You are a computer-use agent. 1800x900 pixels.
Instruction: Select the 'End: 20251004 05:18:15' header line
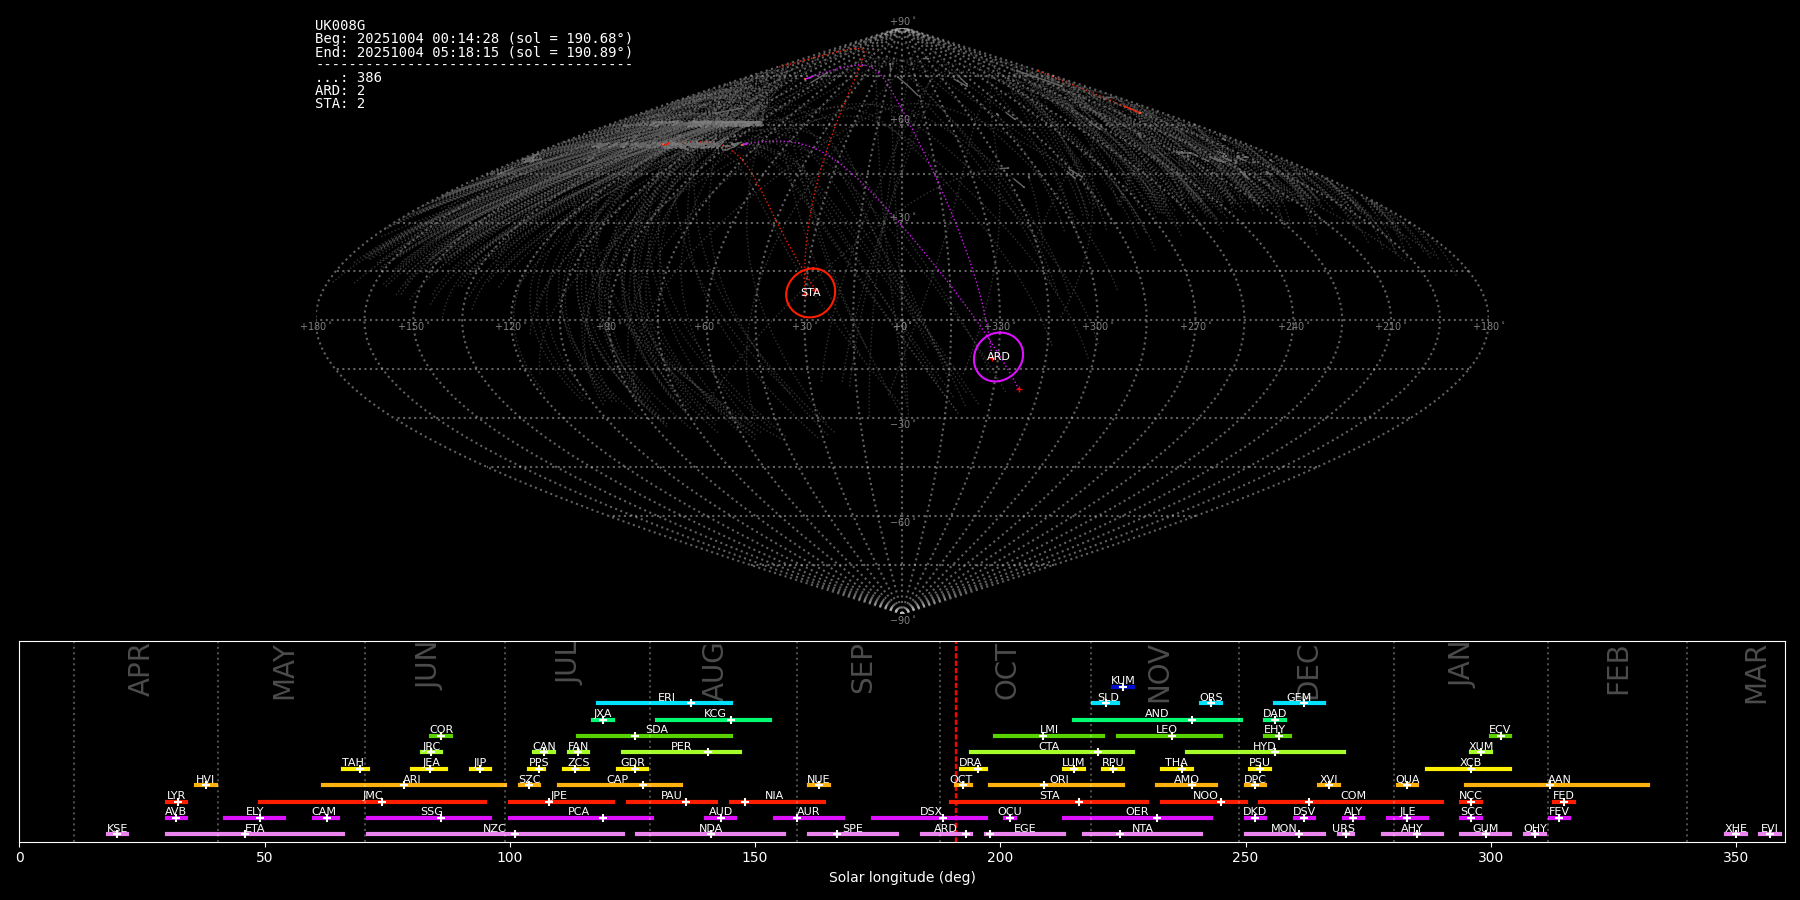pos(474,52)
